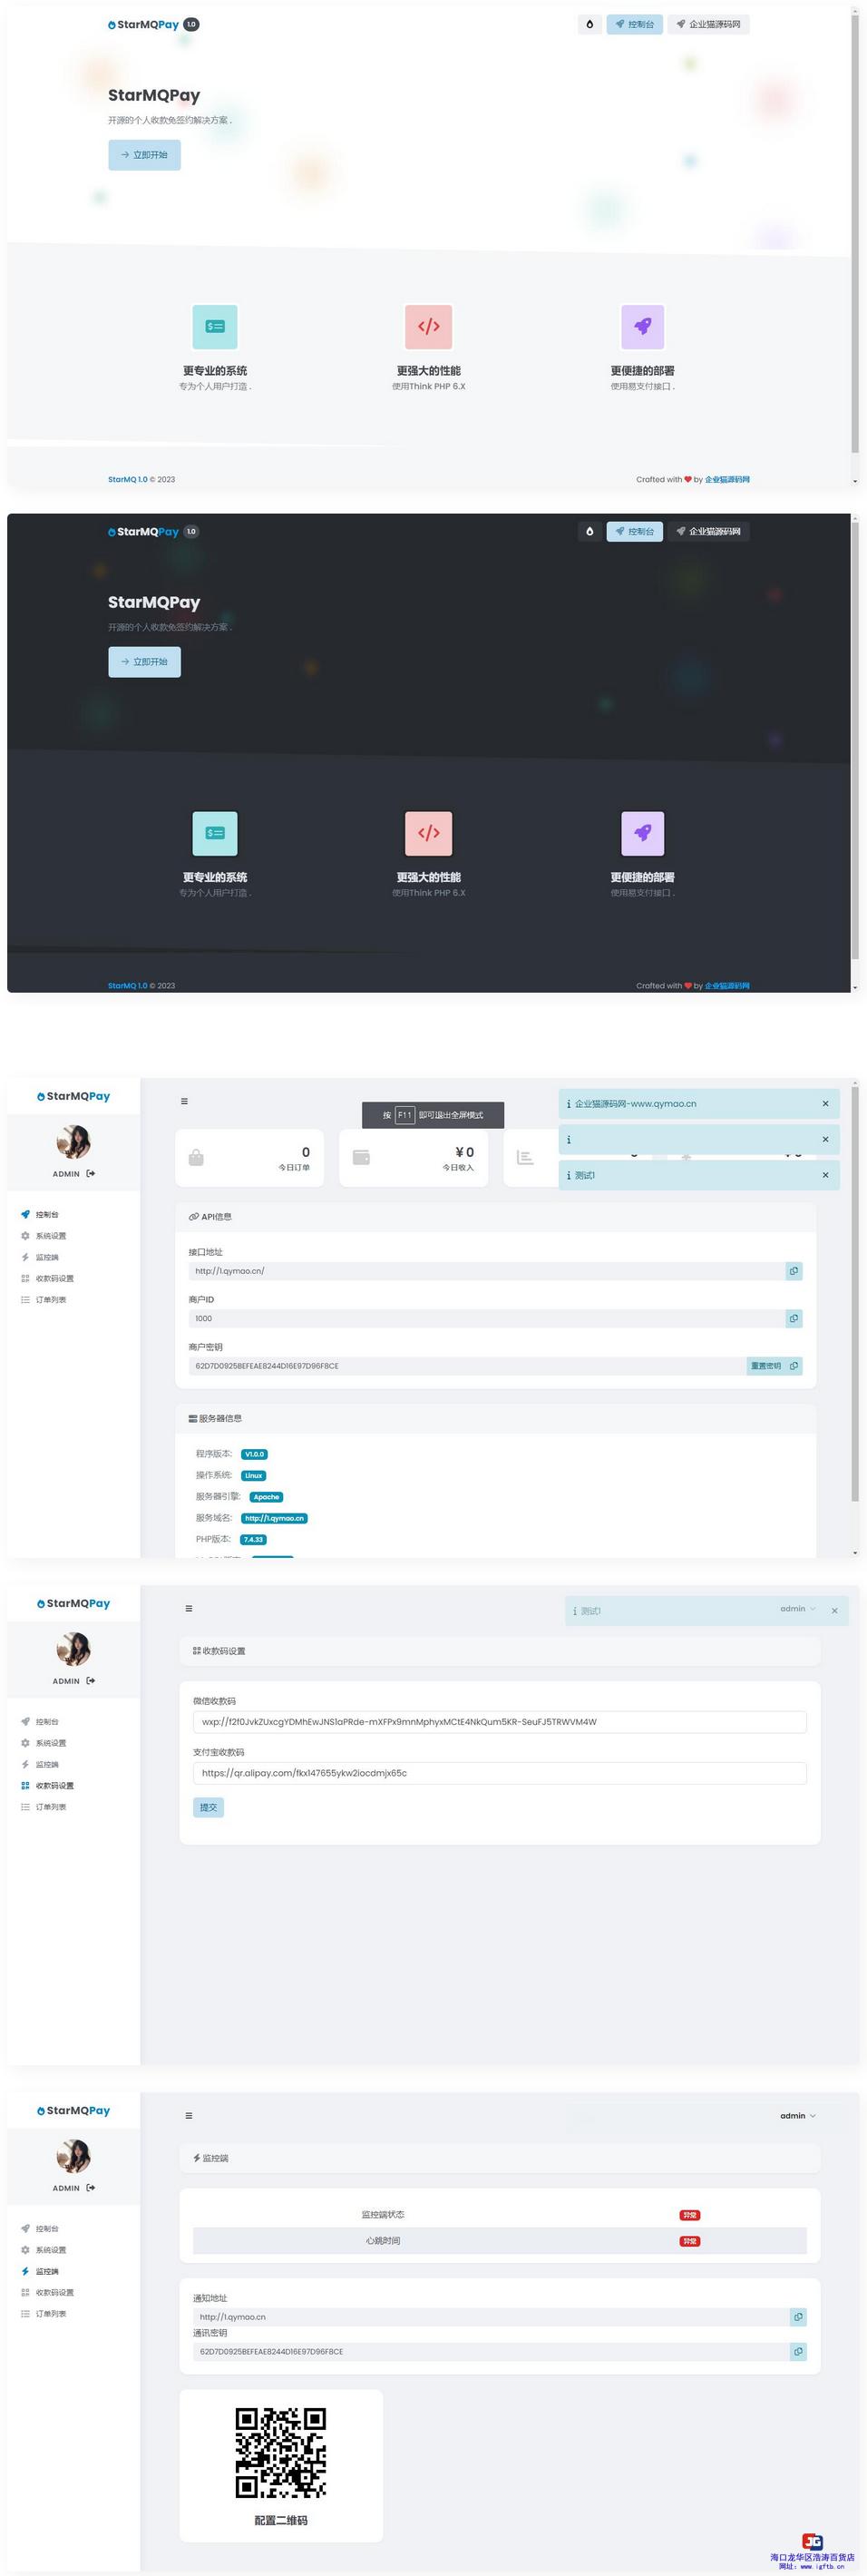The width and height of the screenshot is (867, 2576).
Task: Click the Apache server engine badge
Action: (x=266, y=1497)
